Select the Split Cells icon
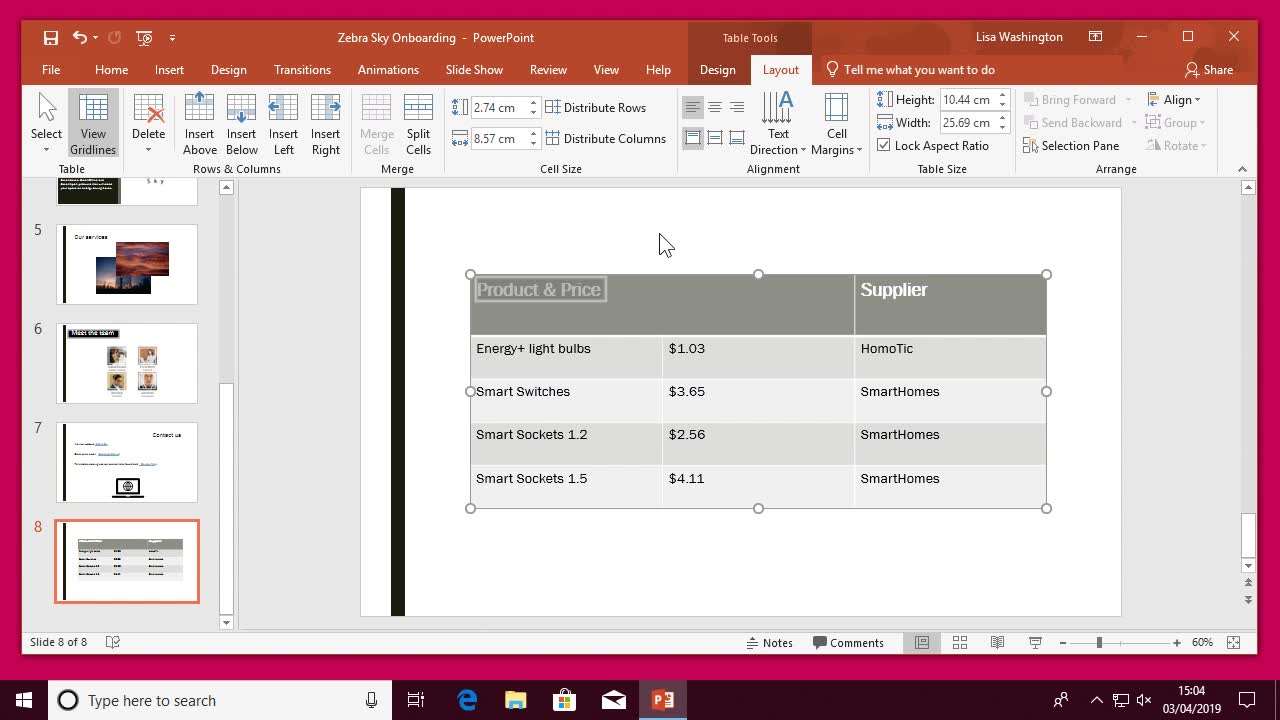The height and width of the screenshot is (720, 1280). point(418,120)
